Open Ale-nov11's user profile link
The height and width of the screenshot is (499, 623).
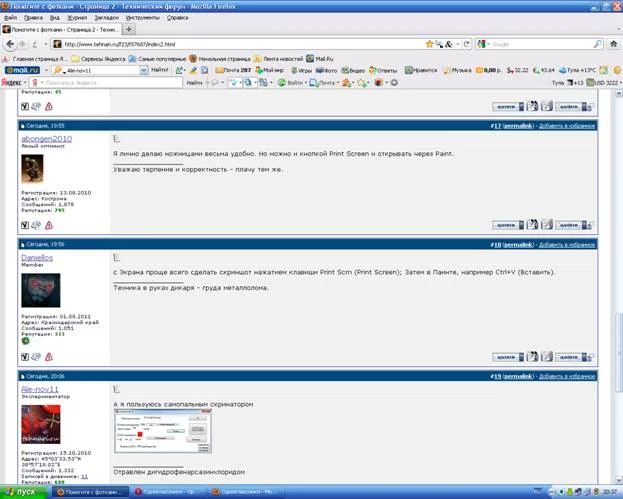pyautogui.click(x=40, y=389)
